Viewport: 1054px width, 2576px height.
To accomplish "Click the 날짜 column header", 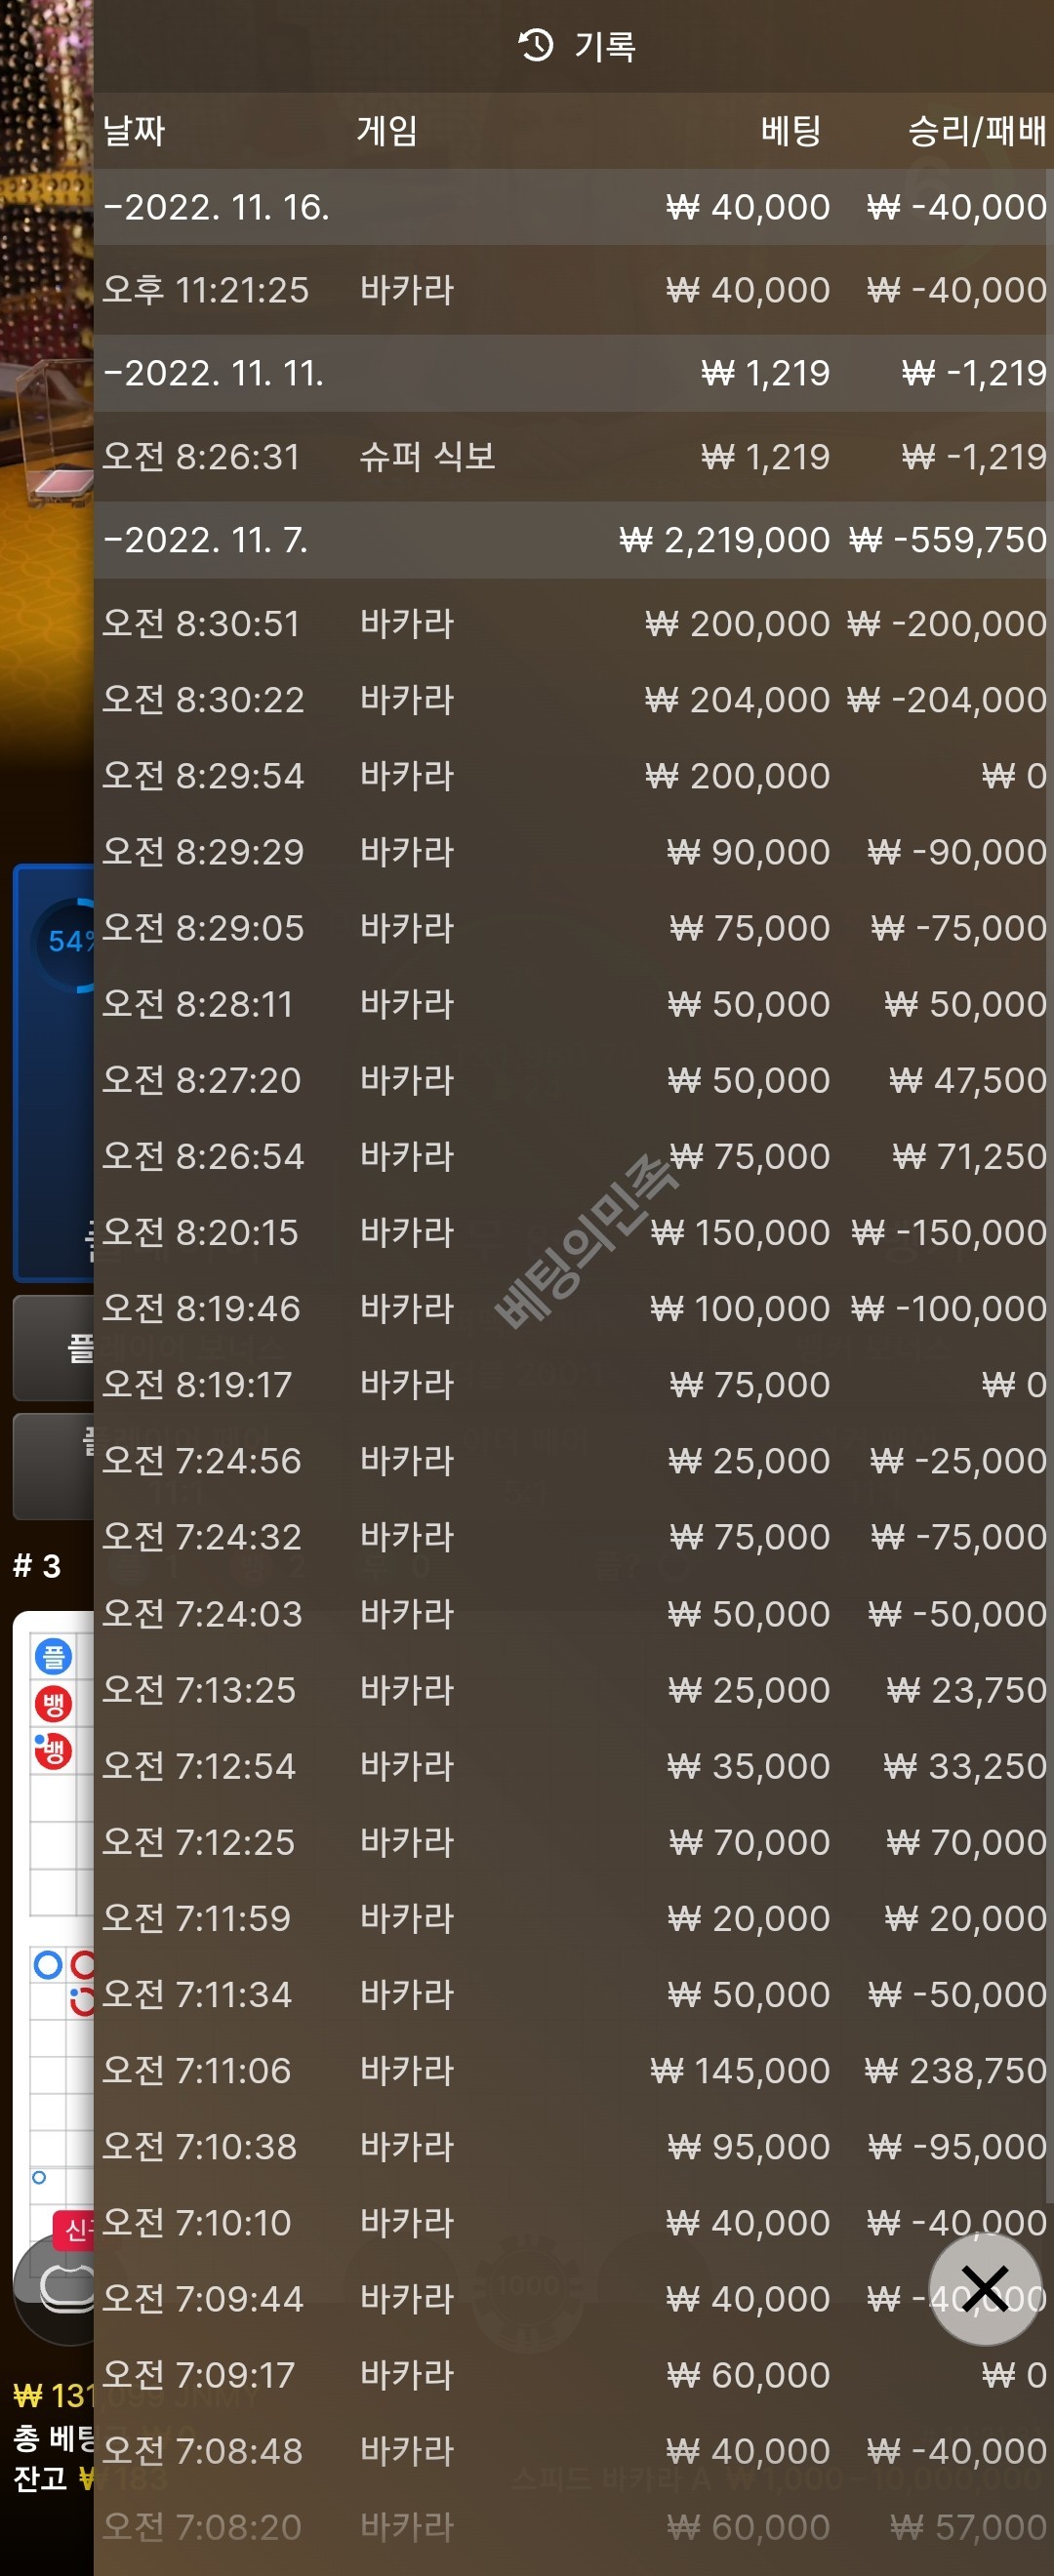I will tap(134, 130).
